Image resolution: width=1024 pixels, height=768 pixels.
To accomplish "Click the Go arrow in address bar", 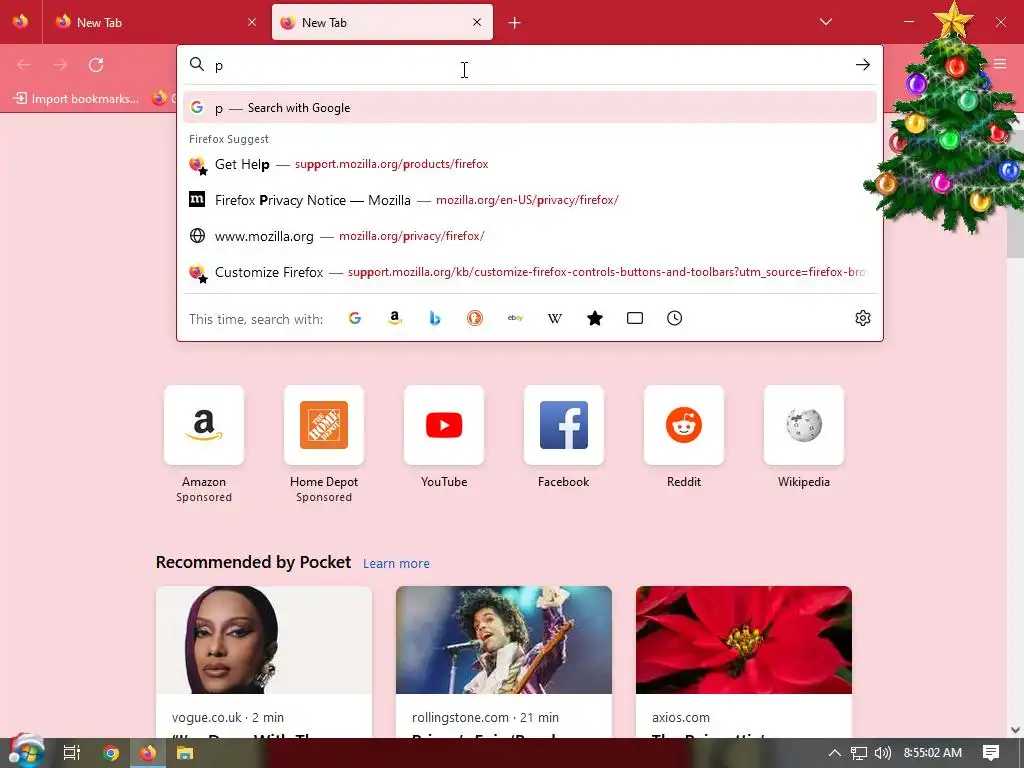I will pos(863,65).
